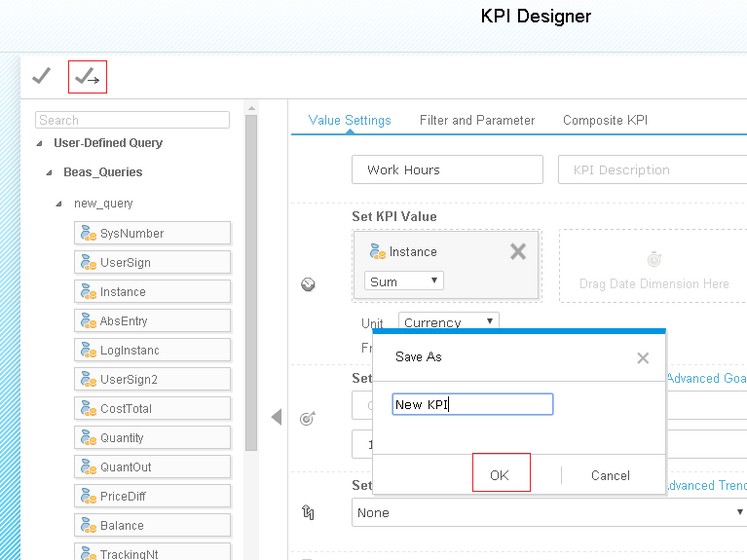
Task: Click the New KPI name text field
Action: click(x=472, y=404)
